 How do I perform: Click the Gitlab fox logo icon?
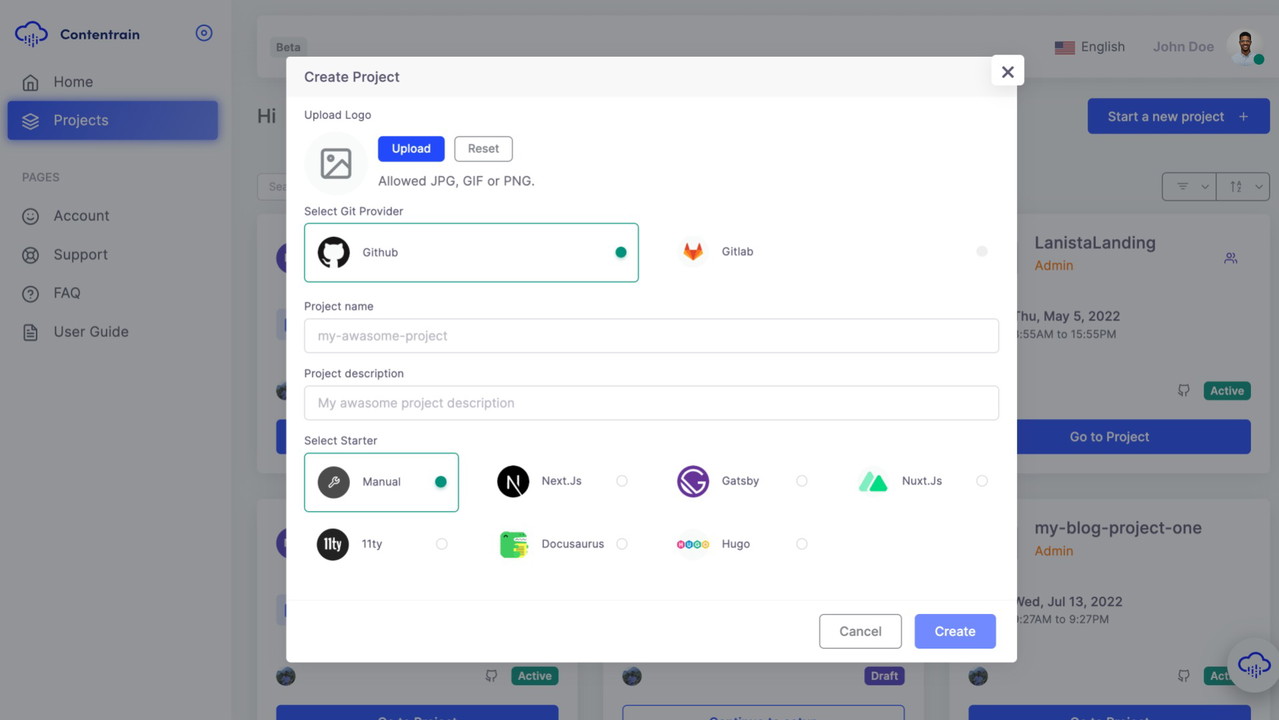tap(693, 252)
